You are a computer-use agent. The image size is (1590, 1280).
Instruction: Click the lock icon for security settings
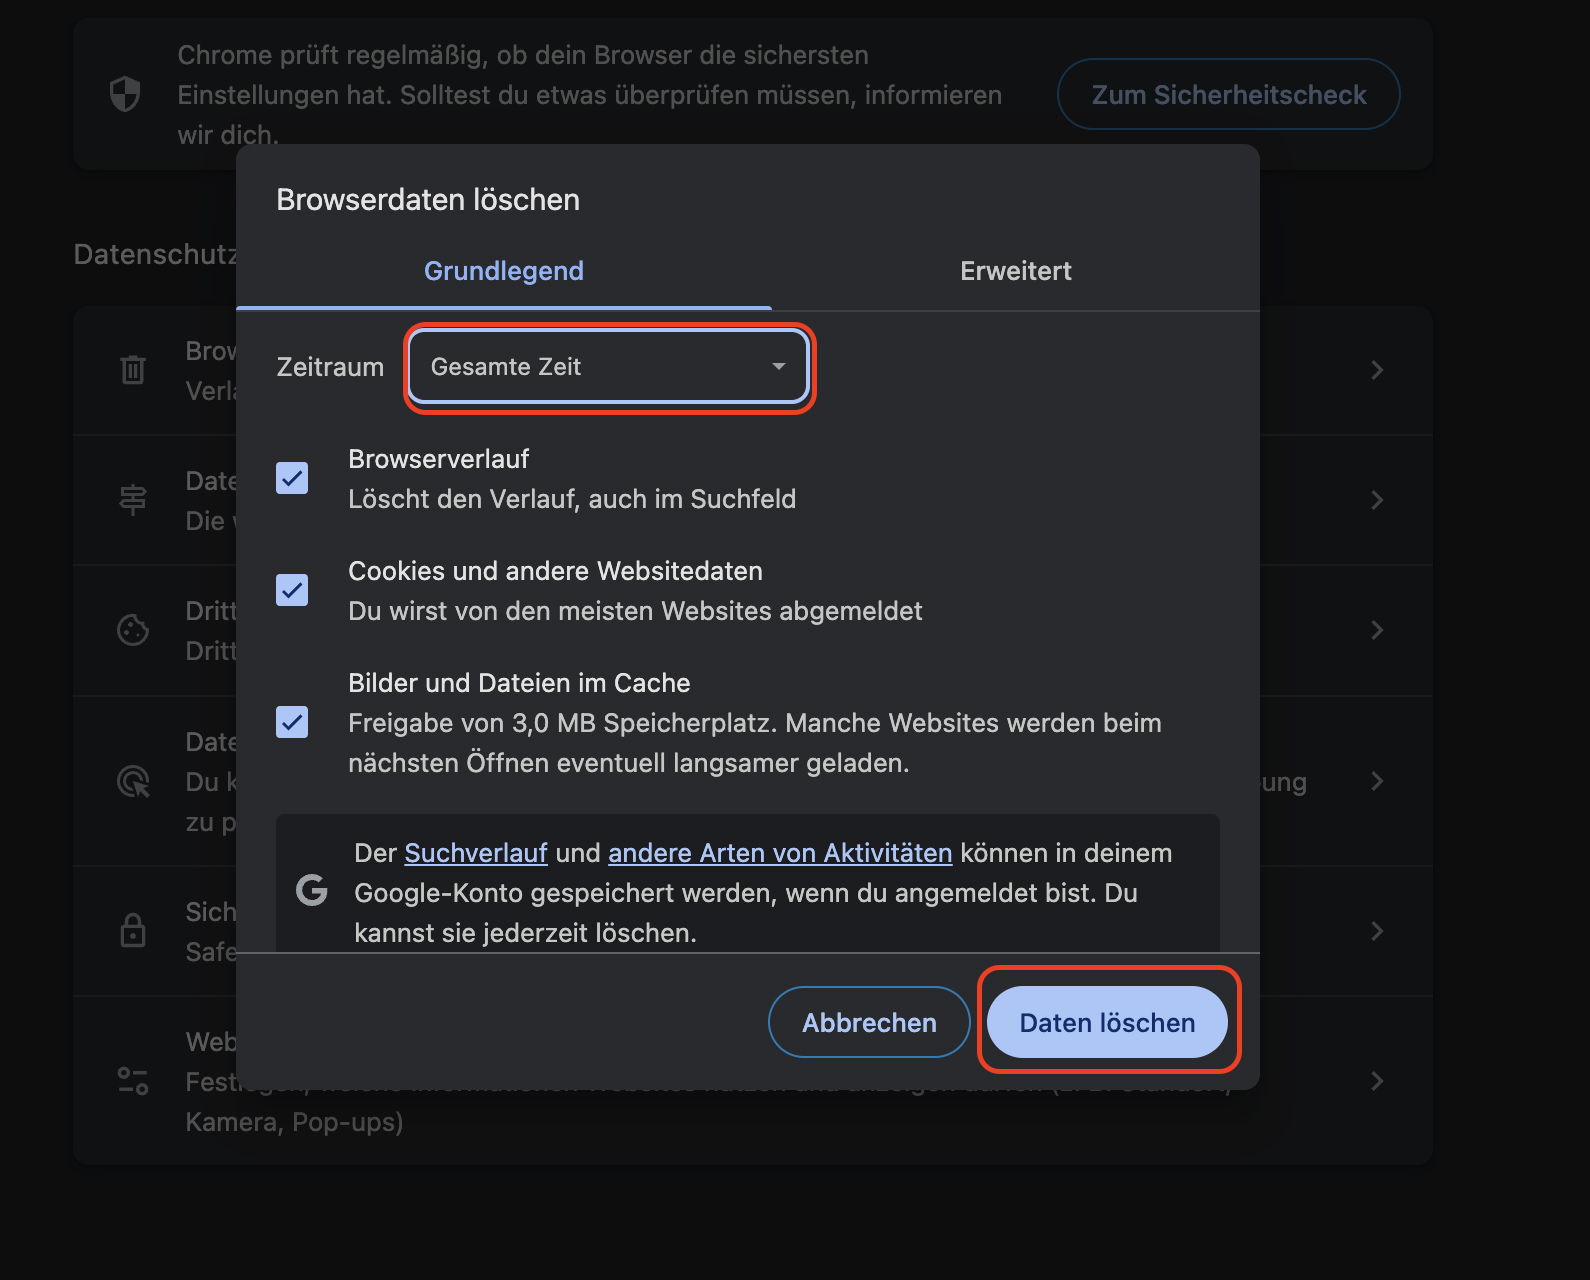133,930
